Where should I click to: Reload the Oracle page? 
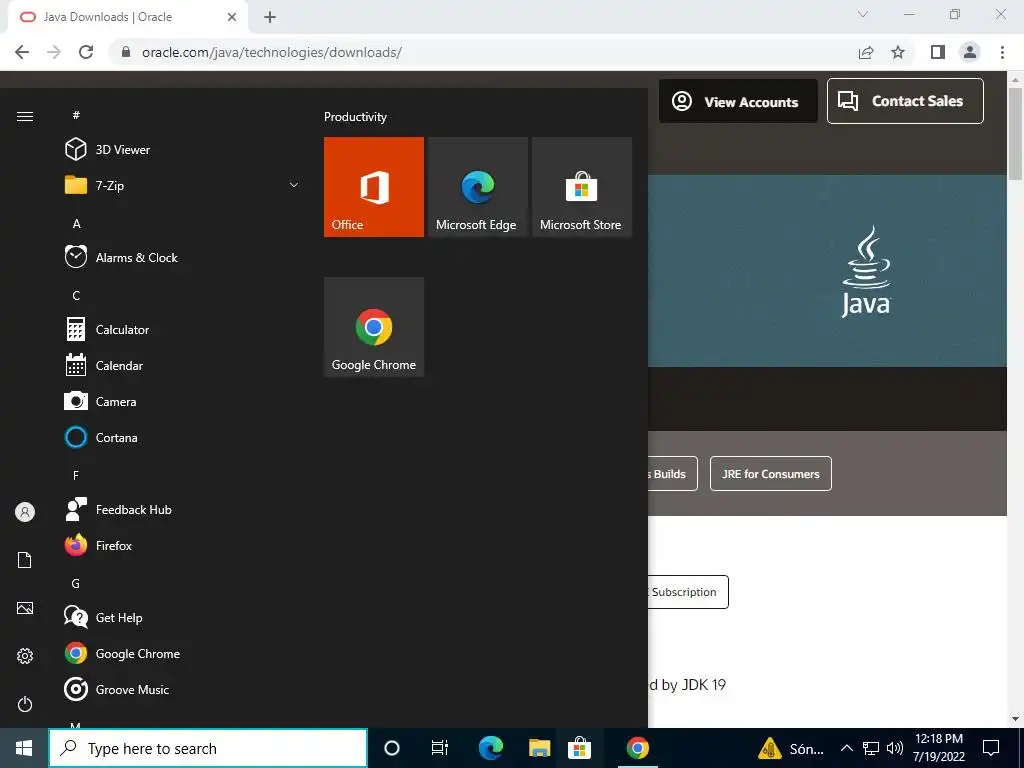point(86,52)
